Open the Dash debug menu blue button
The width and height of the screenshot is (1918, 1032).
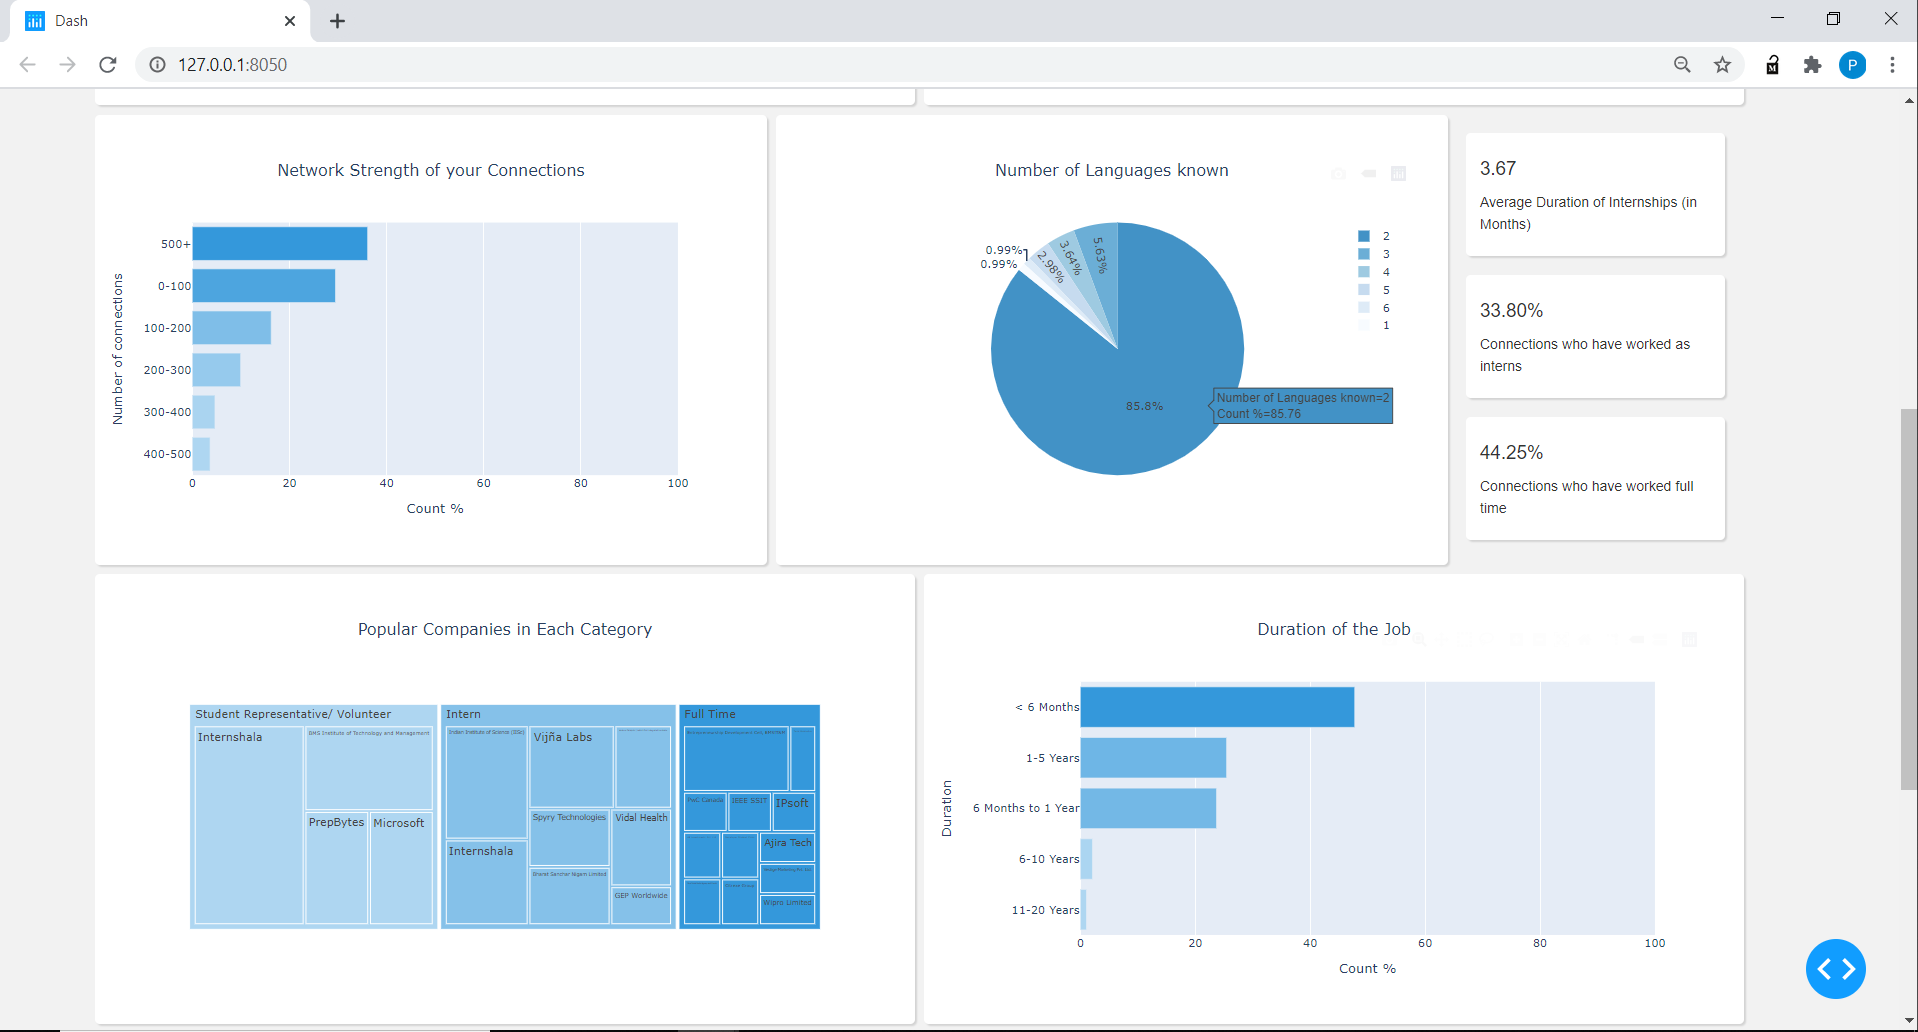point(1835,968)
